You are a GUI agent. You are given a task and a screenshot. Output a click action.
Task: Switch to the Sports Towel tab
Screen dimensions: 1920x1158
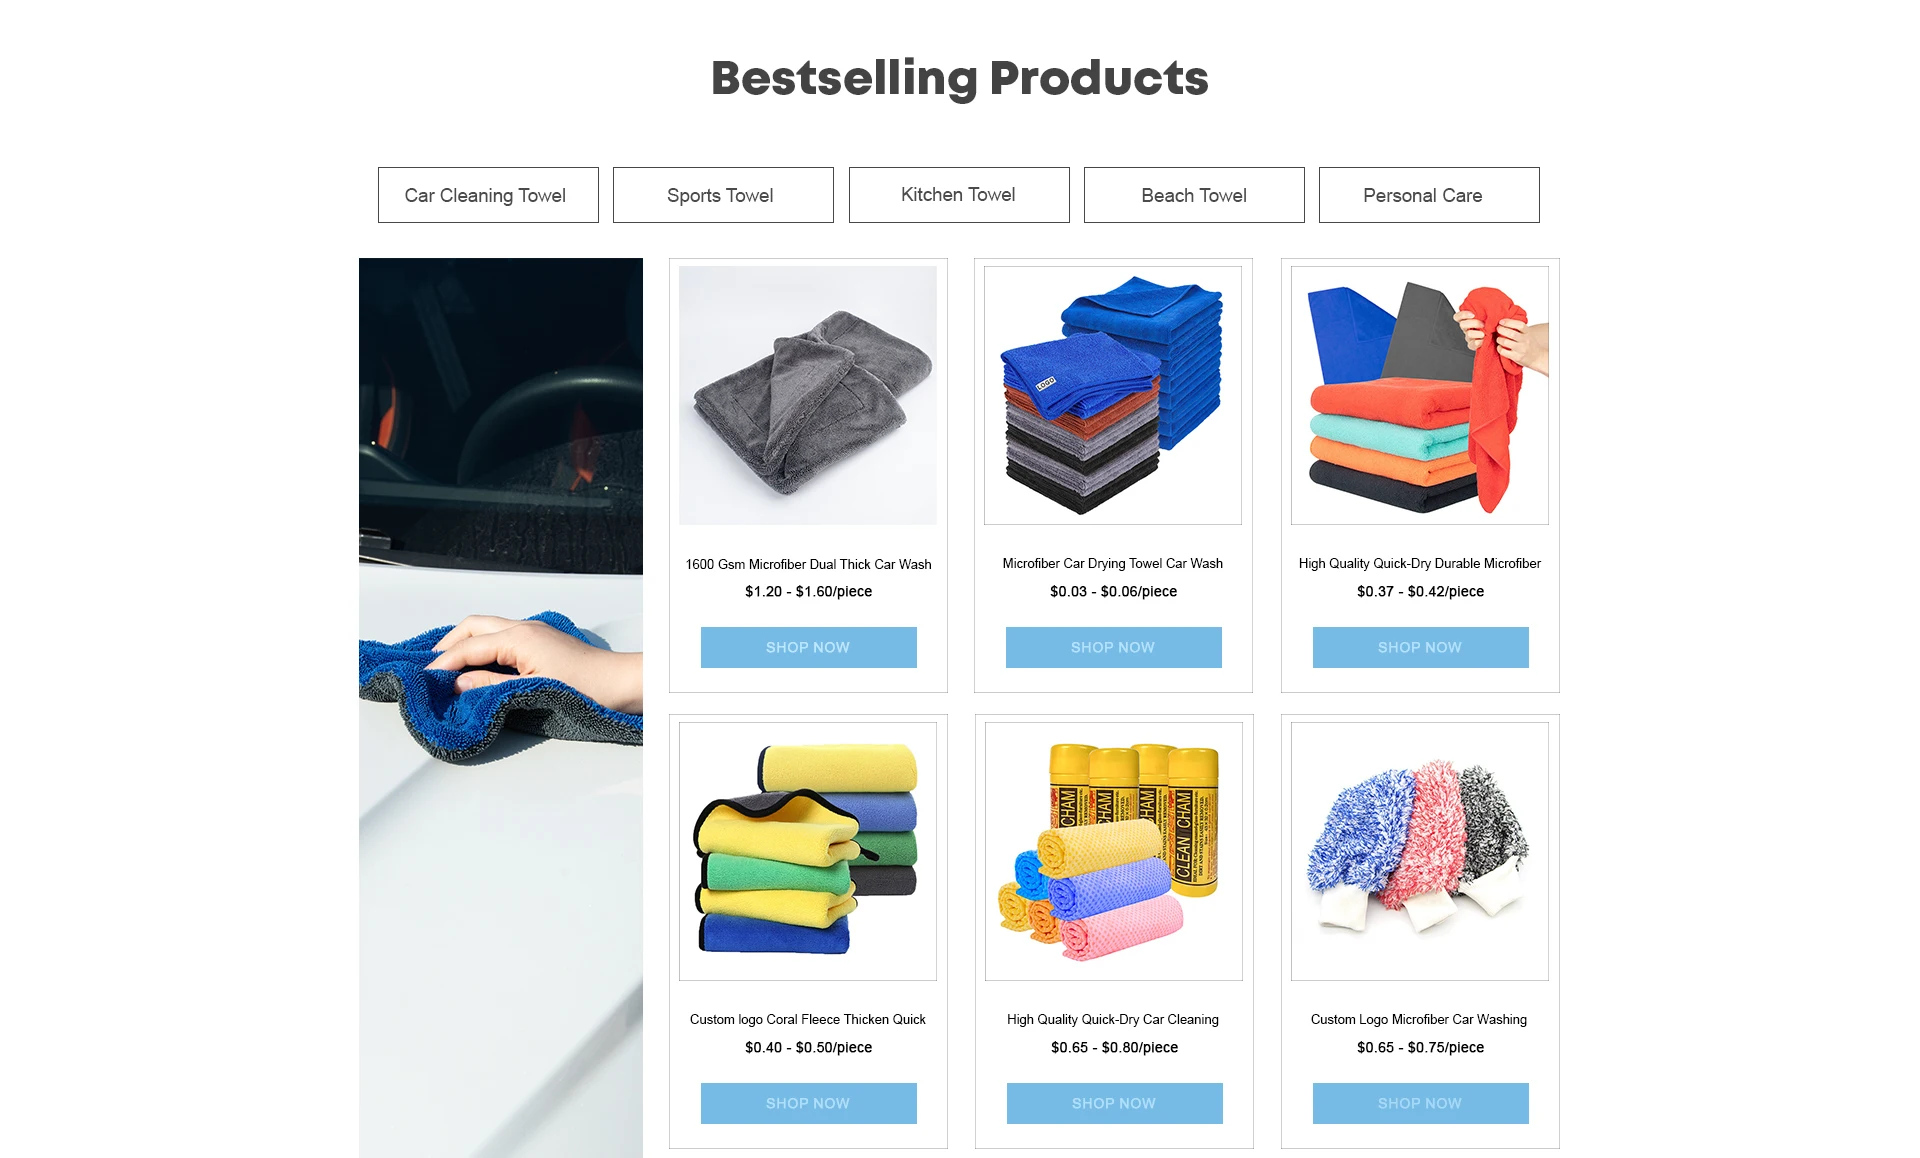(x=723, y=195)
